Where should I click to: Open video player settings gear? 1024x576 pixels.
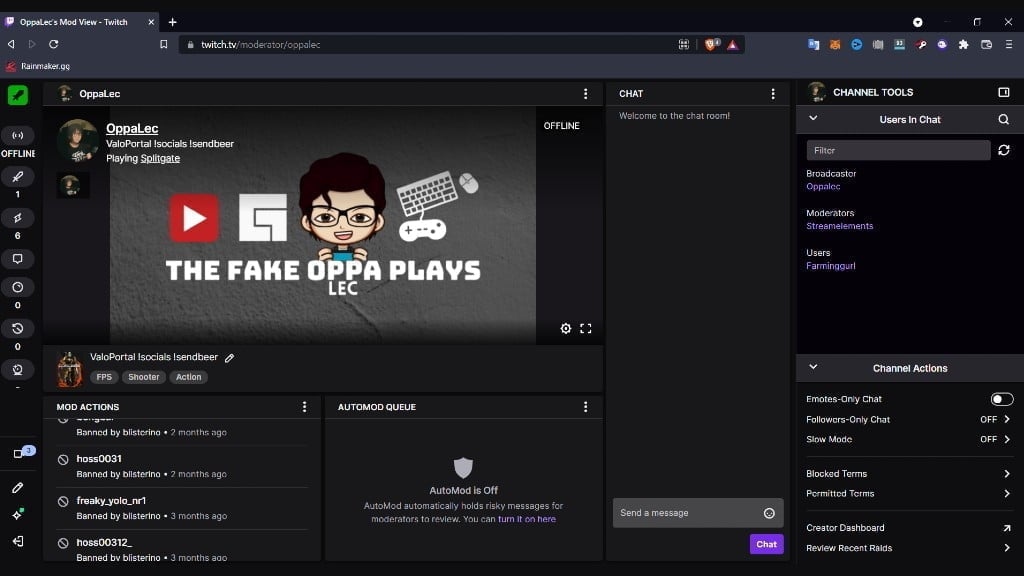point(566,328)
